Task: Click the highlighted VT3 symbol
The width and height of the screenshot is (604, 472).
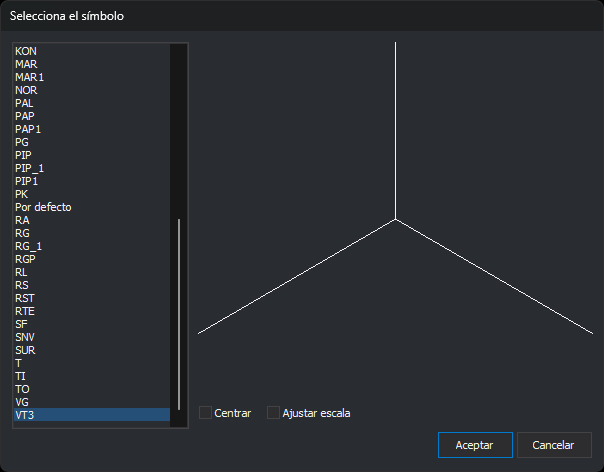Action: 92,415
